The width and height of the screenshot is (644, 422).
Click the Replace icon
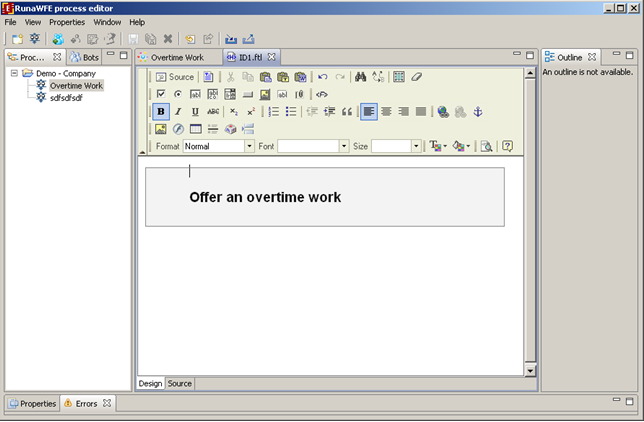378,77
